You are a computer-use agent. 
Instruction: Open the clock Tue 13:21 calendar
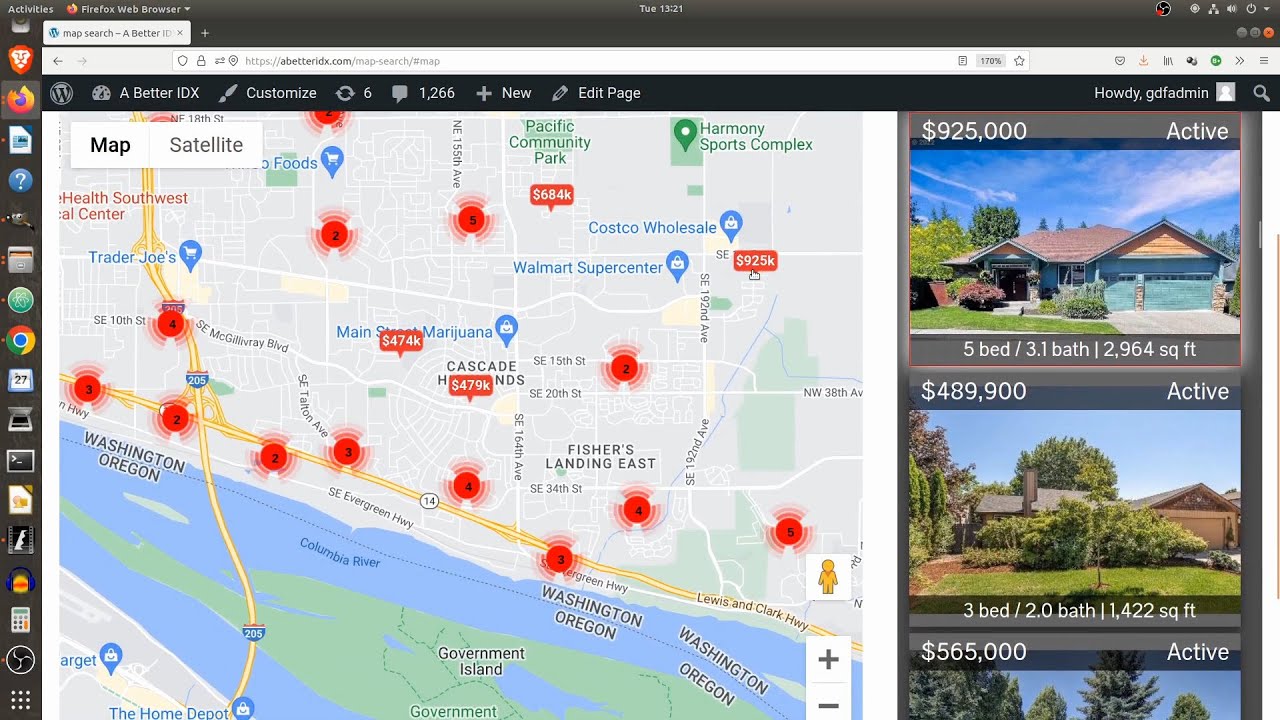pyautogui.click(x=660, y=9)
